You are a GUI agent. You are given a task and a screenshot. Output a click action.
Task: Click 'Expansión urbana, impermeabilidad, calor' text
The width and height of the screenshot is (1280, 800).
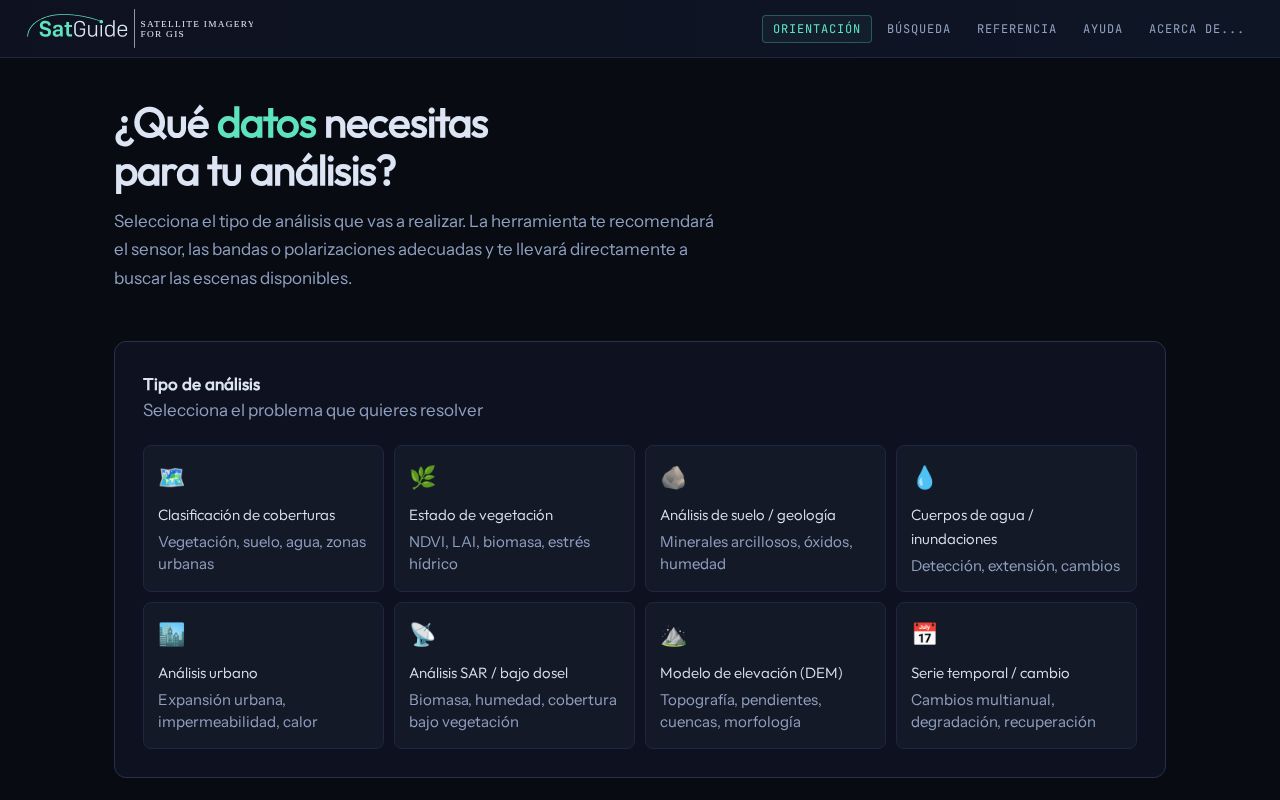[x=238, y=711]
